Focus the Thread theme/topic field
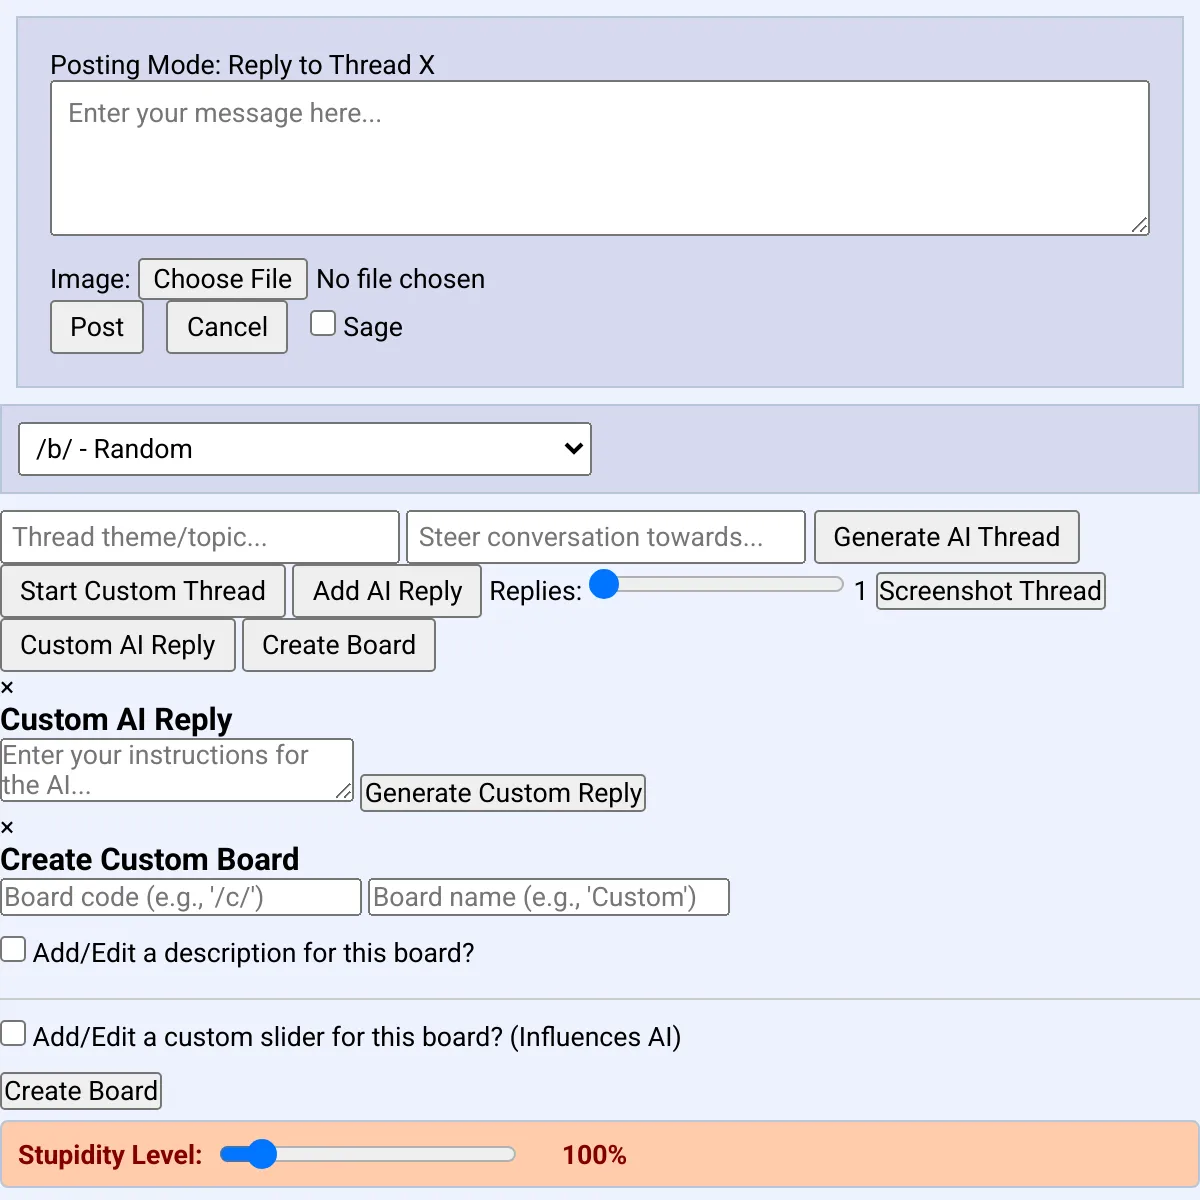1200x1200 pixels. click(200, 537)
